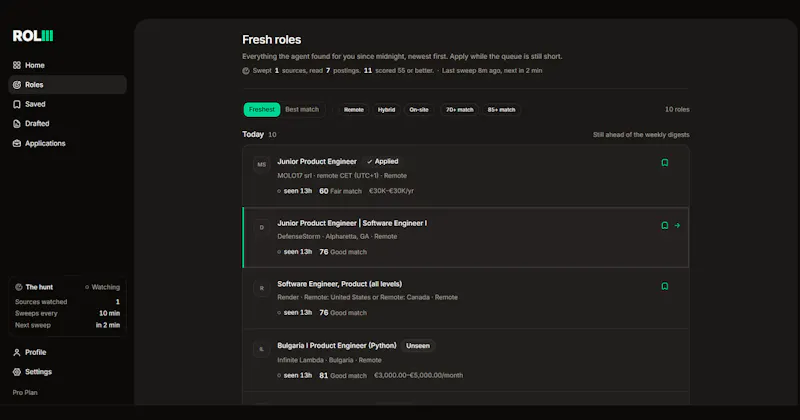The image size is (800, 420).
Task: Click the €30K–€30K/yr salary text
Action: point(391,191)
